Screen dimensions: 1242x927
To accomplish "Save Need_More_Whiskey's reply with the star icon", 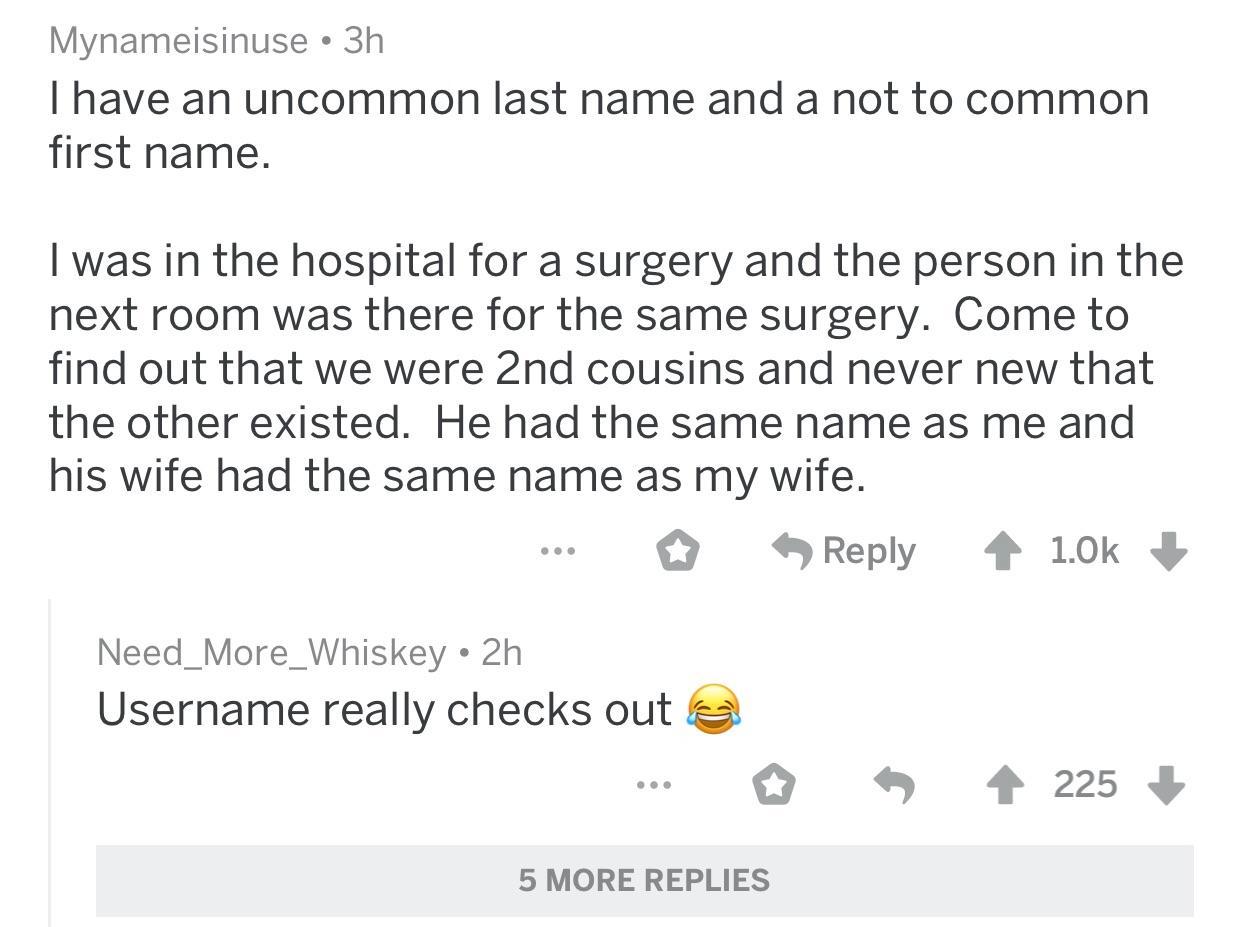I will (x=774, y=786).
